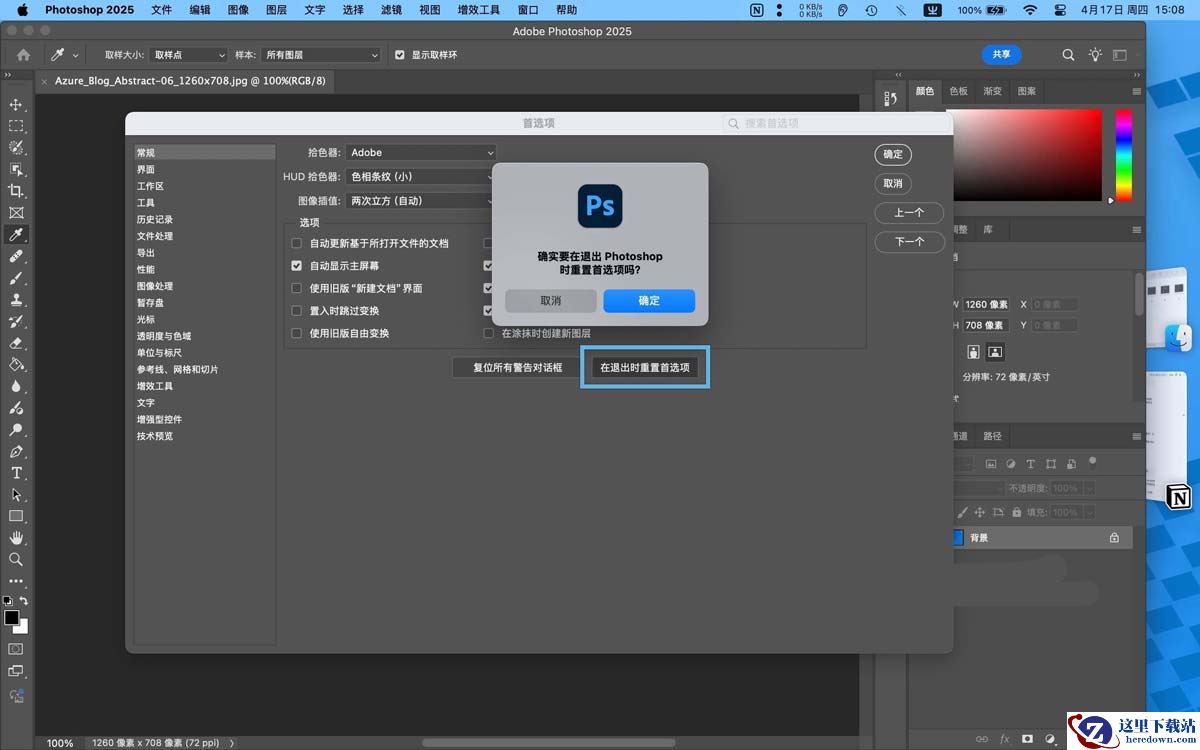Open the 图层 menu in menu bar

click(x=276, y=10)
